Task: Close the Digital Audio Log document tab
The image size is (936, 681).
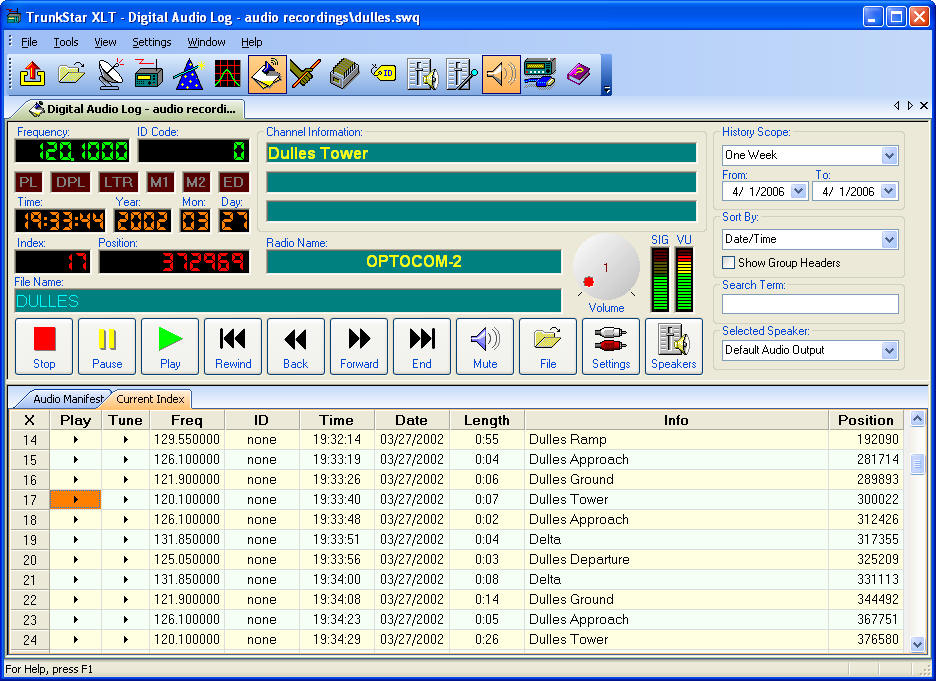Action: pyautogui.click(x=924, y=106)
